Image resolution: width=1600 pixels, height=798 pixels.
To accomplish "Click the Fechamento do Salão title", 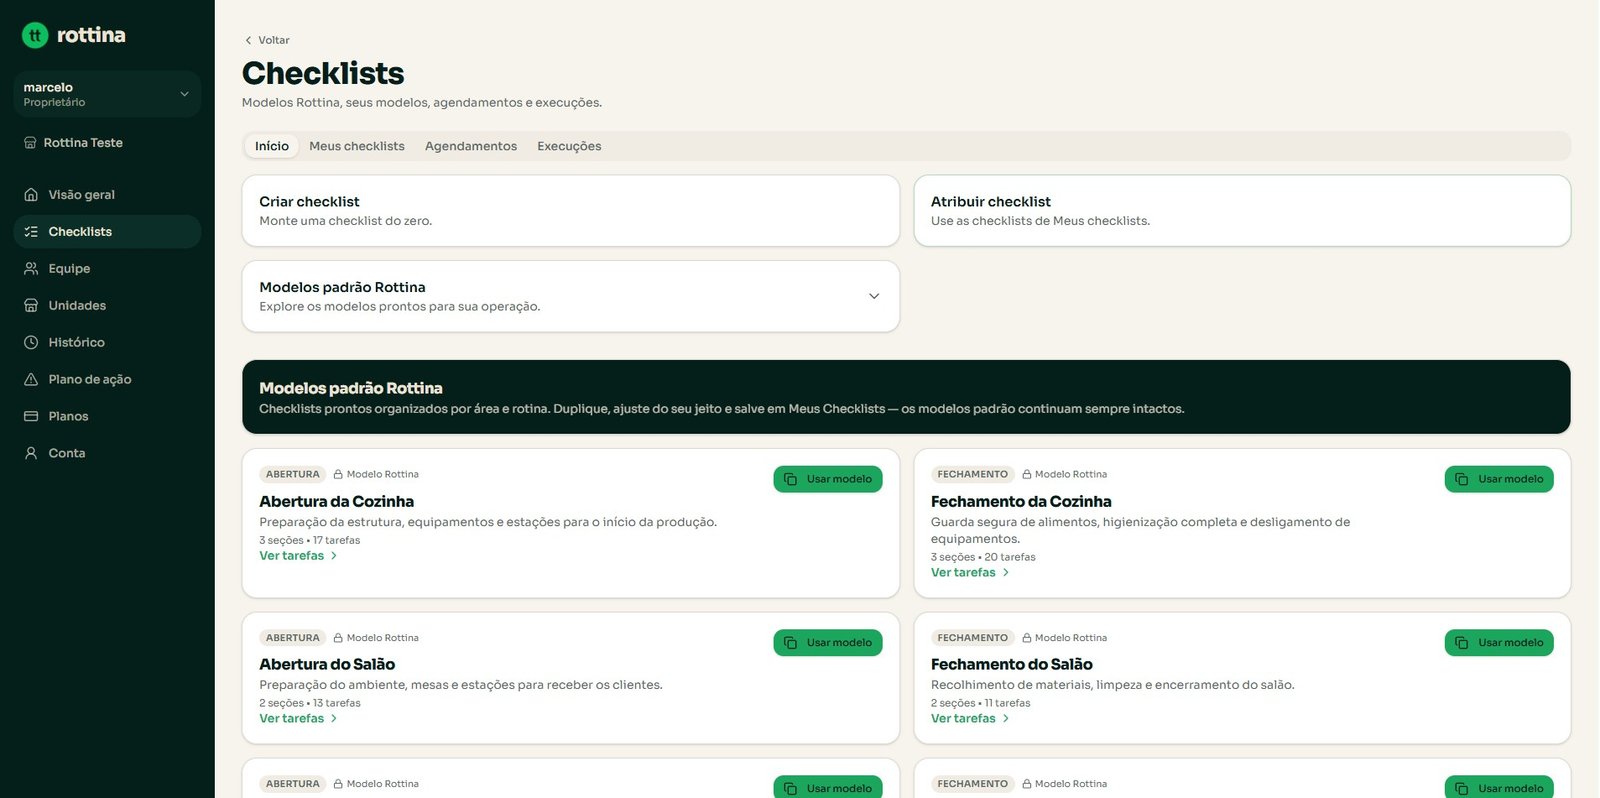I will tap(1012, 665).
